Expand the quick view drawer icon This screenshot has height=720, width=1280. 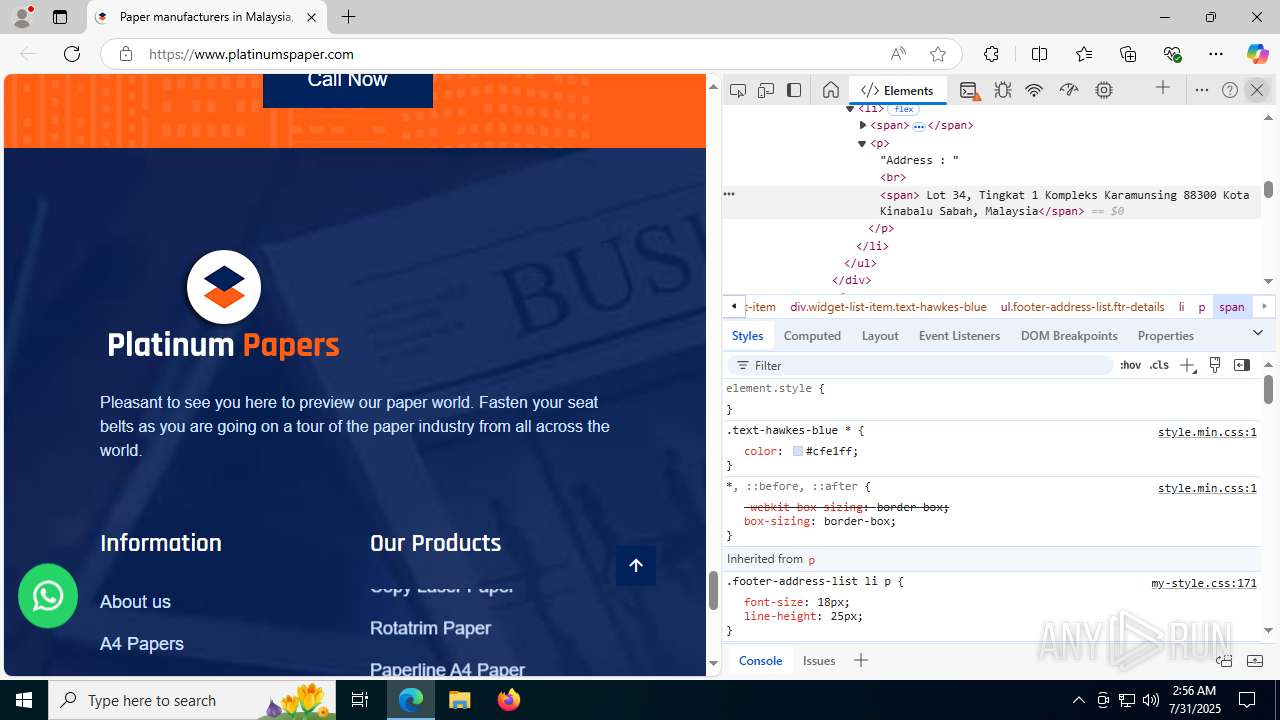point(1255,660)
